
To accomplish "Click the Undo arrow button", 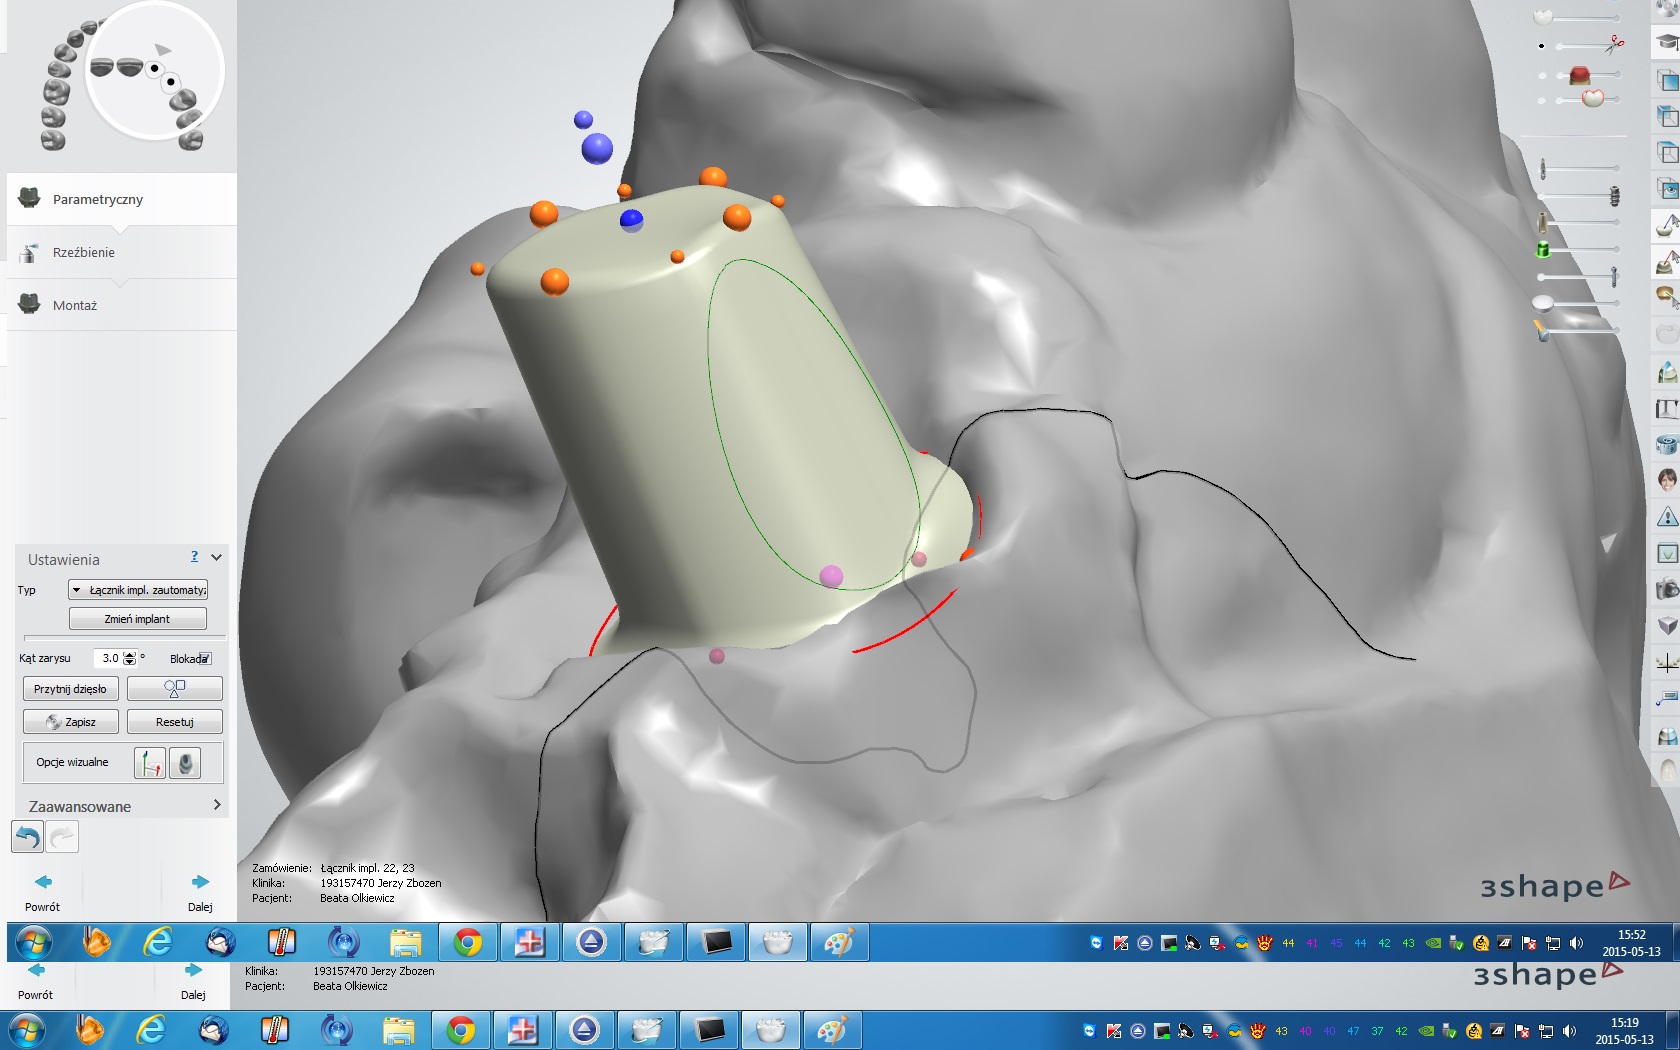I will click(27, 837).
